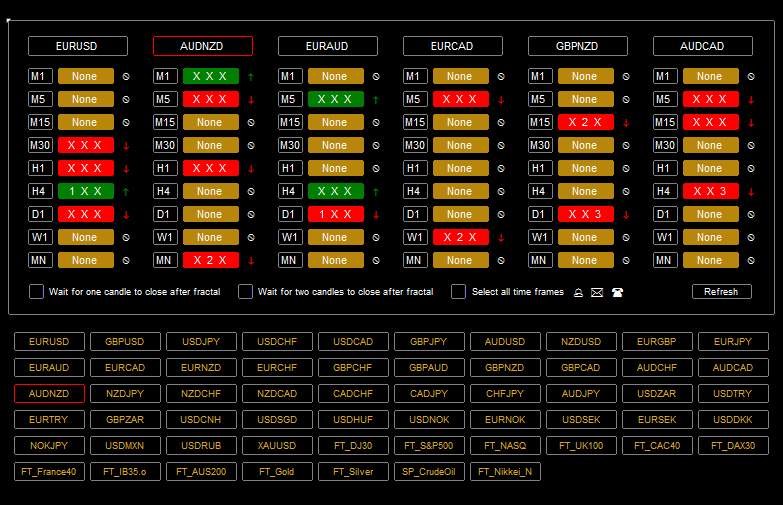Click green up arrow in AUDNZD M1 row

[251, 76]
